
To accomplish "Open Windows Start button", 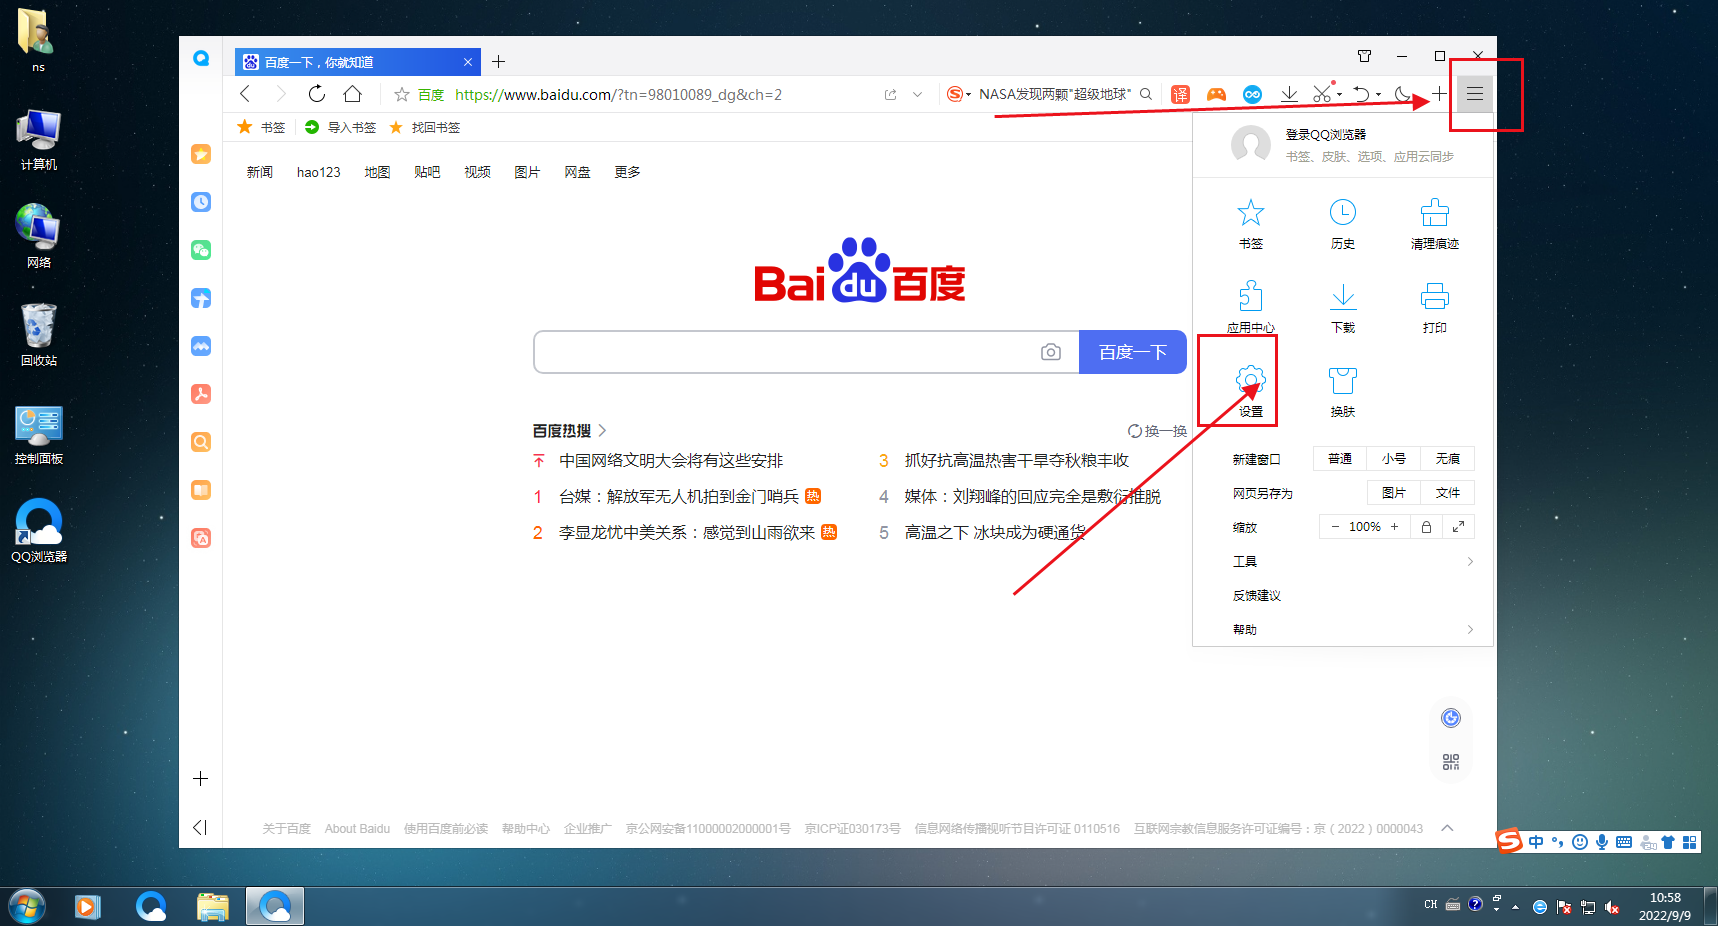I will pos(27,907).
